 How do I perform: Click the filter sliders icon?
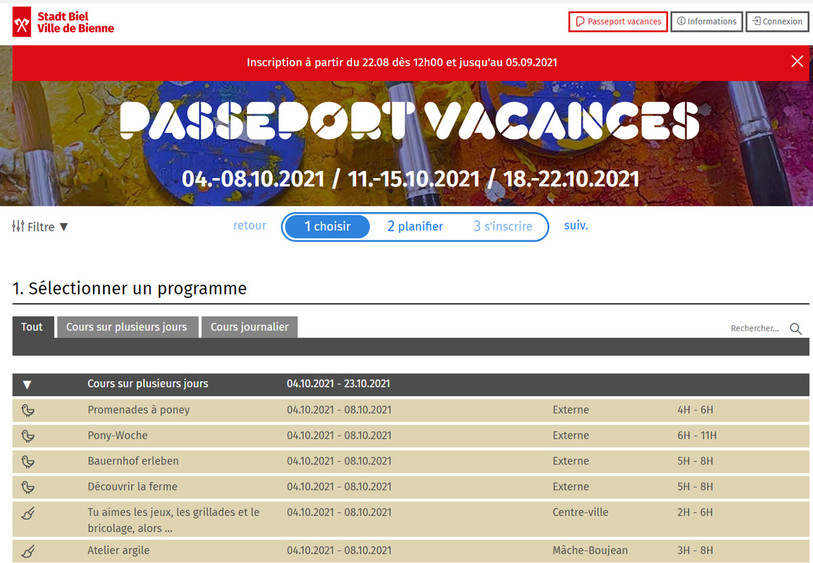[x=18, y=227]
